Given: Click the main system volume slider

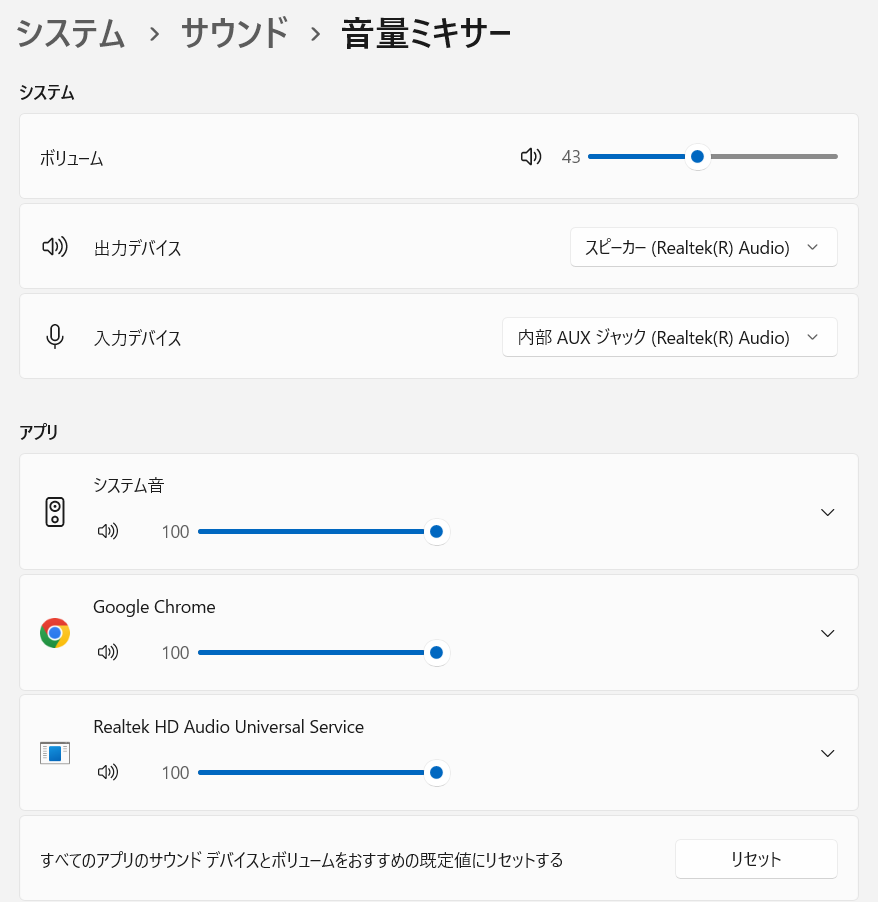Looking at the screenshot, I should click(x=697, y=156).
